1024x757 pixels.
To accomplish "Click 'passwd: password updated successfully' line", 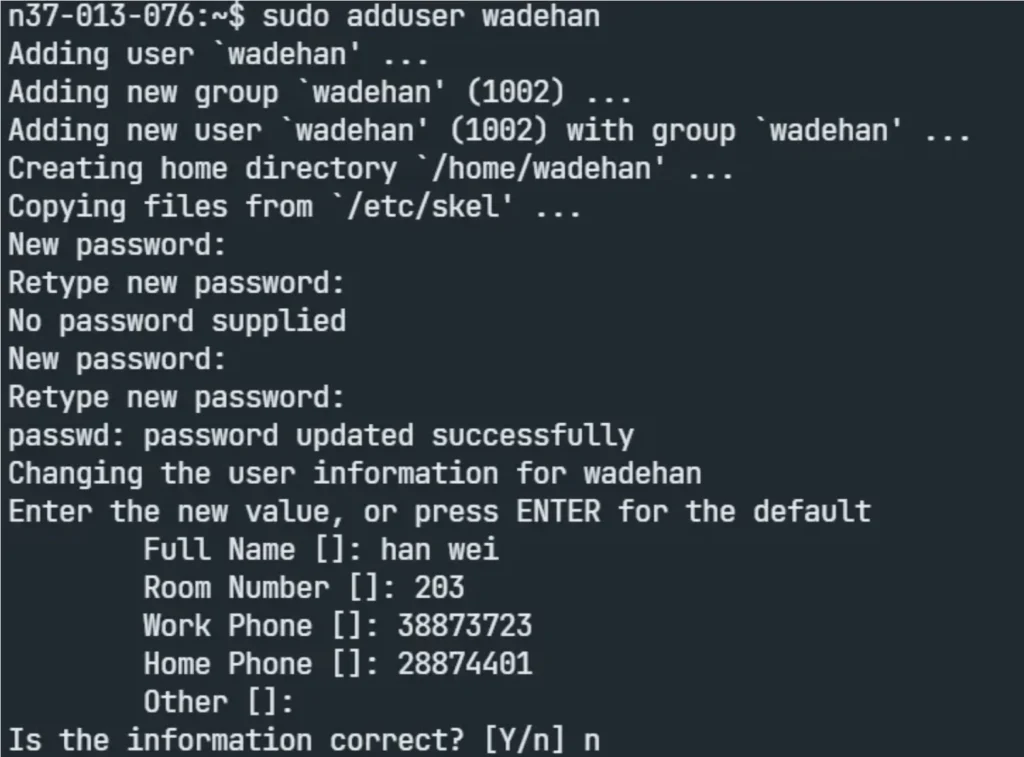I will (321, 435).
